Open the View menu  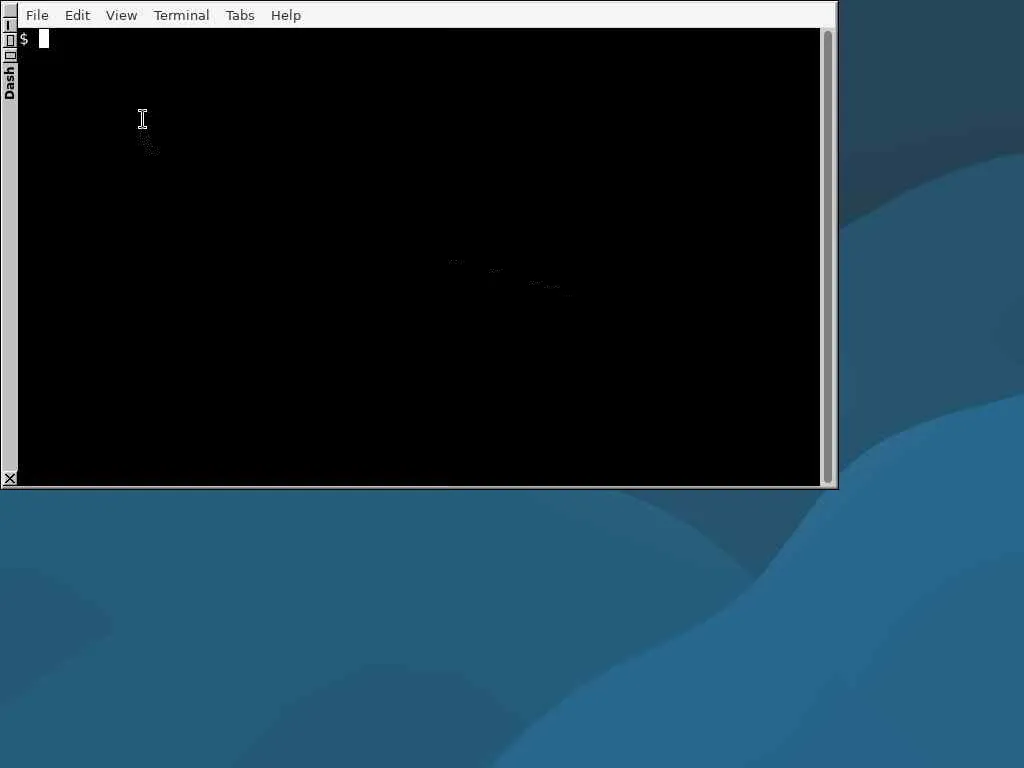(121, 15)
